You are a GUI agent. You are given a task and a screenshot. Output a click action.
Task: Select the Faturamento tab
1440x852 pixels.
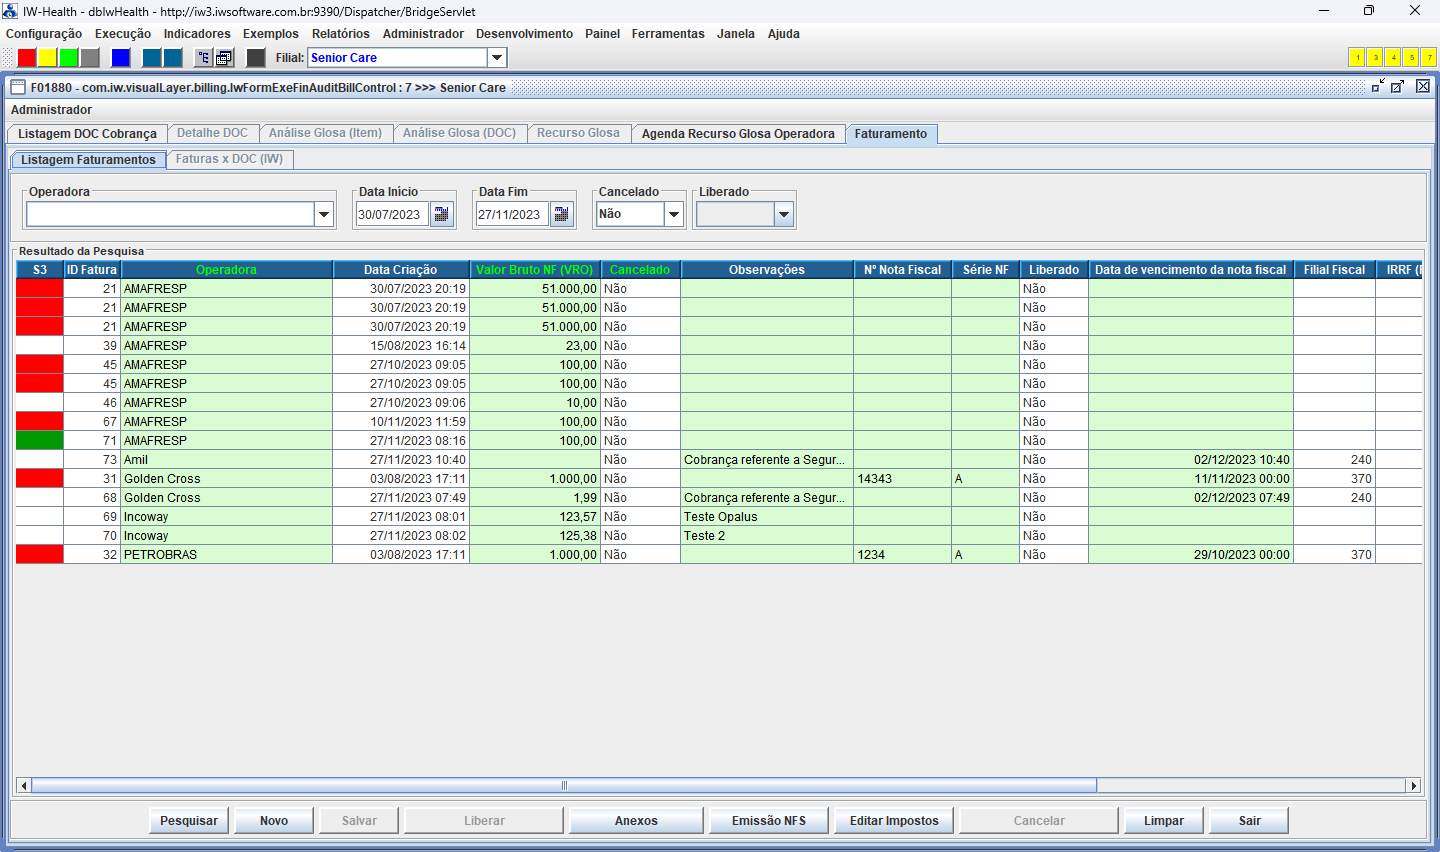(891, 134)
